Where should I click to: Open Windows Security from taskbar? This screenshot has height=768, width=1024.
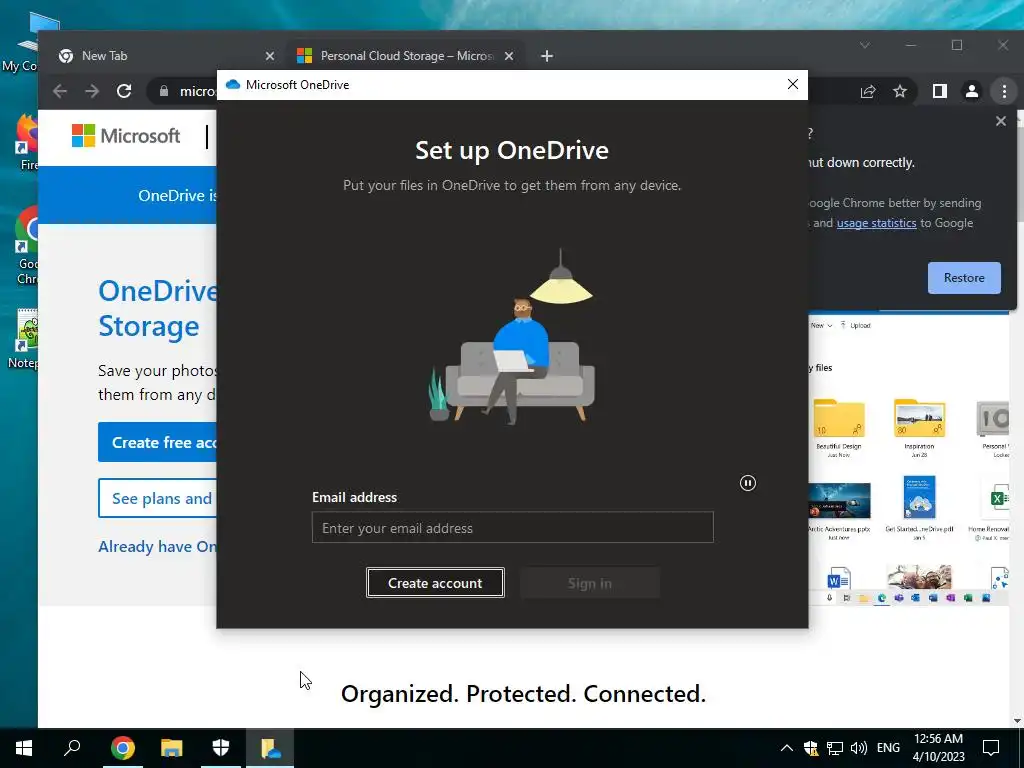pyautogui.click(x=221, y=748)
